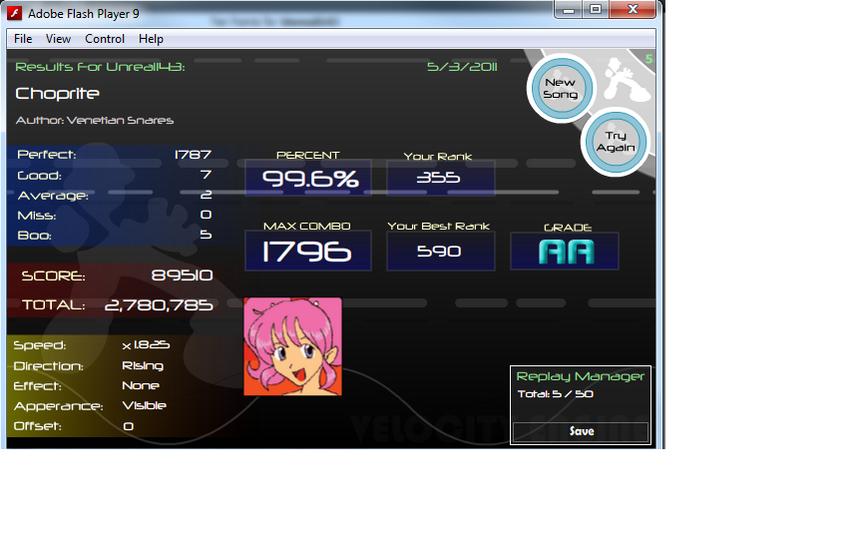
Task: Click the Try Again circular button
Action: 615,141
